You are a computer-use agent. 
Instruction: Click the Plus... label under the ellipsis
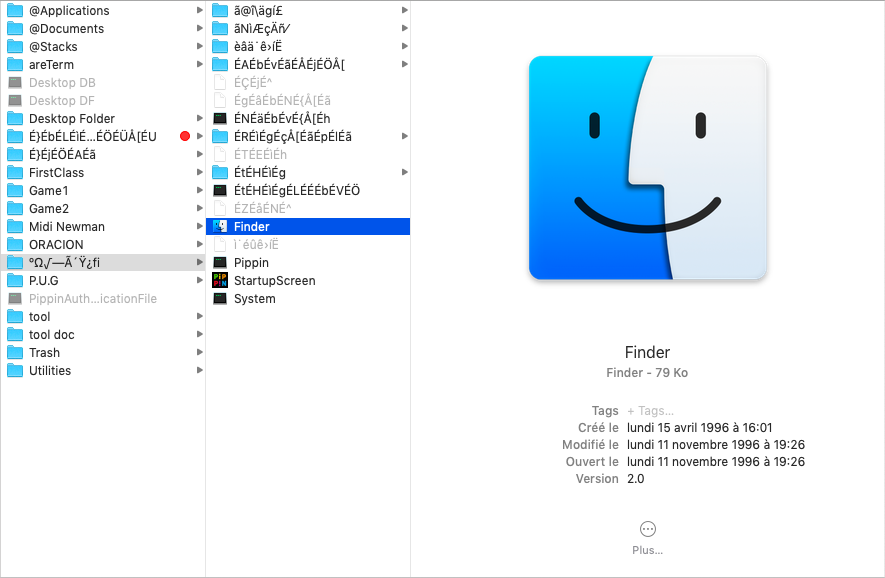point(647,550)
